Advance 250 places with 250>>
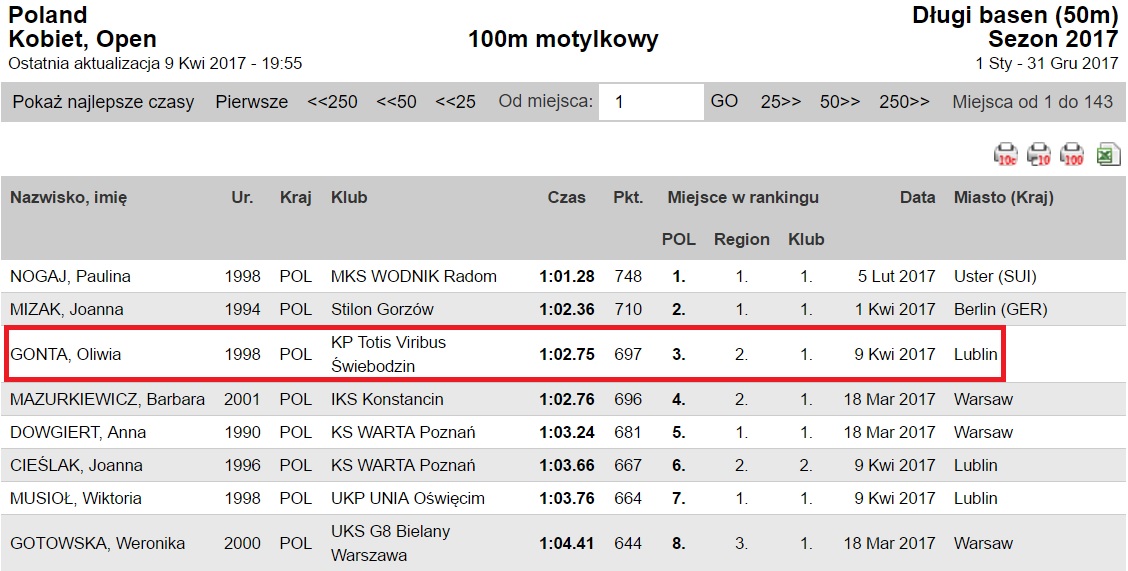 point(904,102)
